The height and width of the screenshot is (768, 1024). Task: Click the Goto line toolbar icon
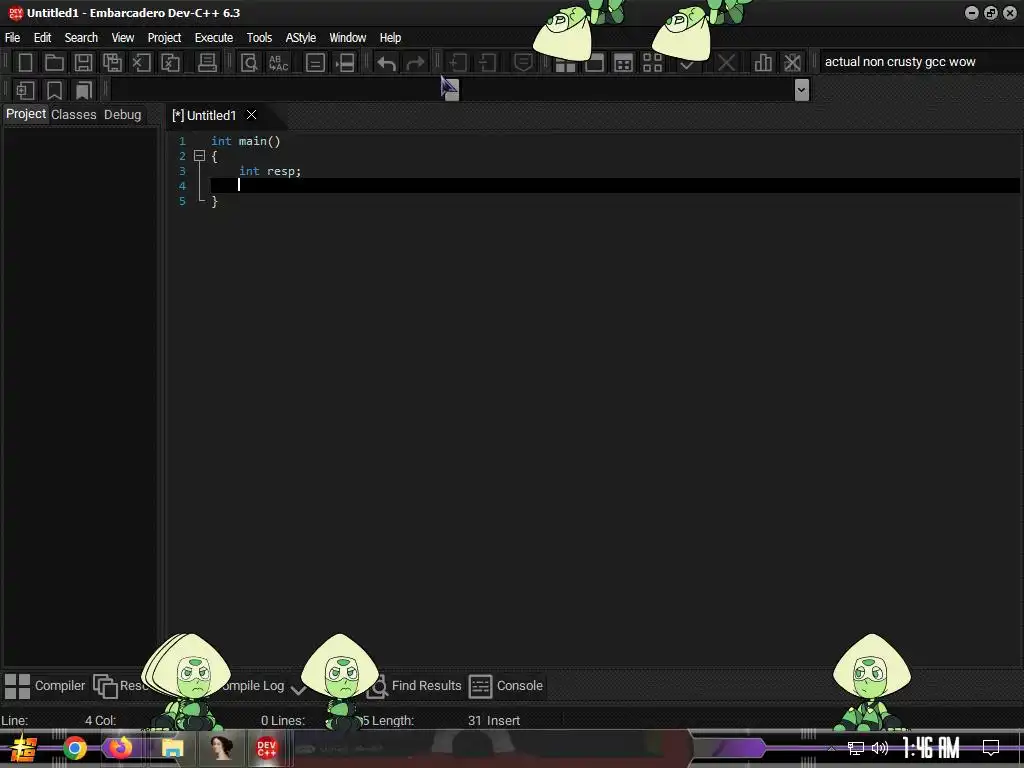tap(345, 63)
